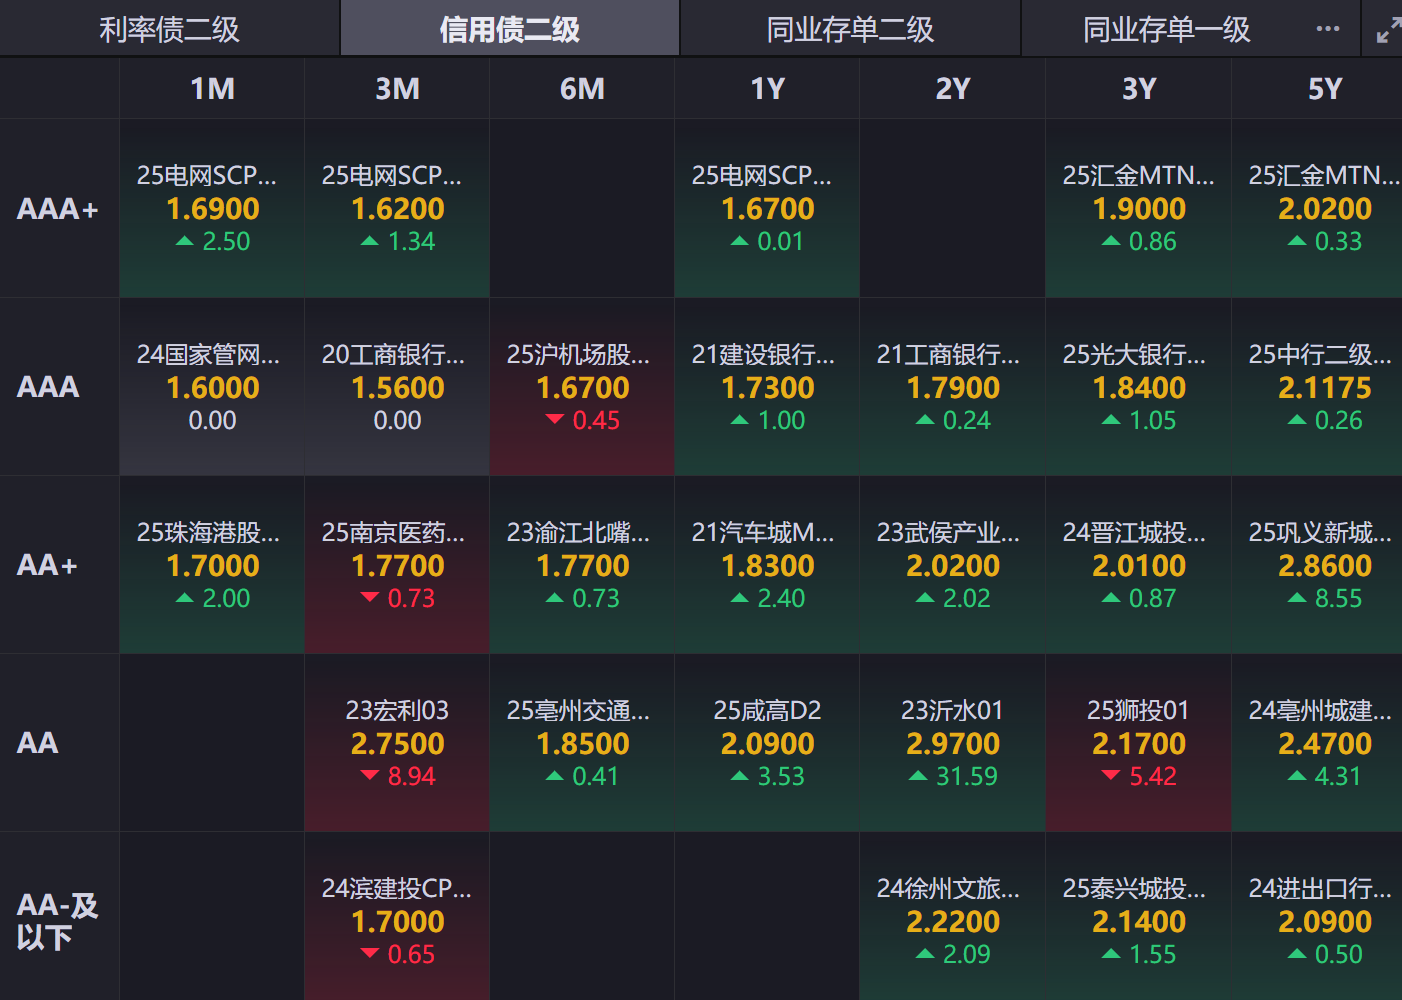Open the 25电网SCP 1.6700 cell in 1Y
This screenshot has height=1000, width=1402.
click(767, 208)
